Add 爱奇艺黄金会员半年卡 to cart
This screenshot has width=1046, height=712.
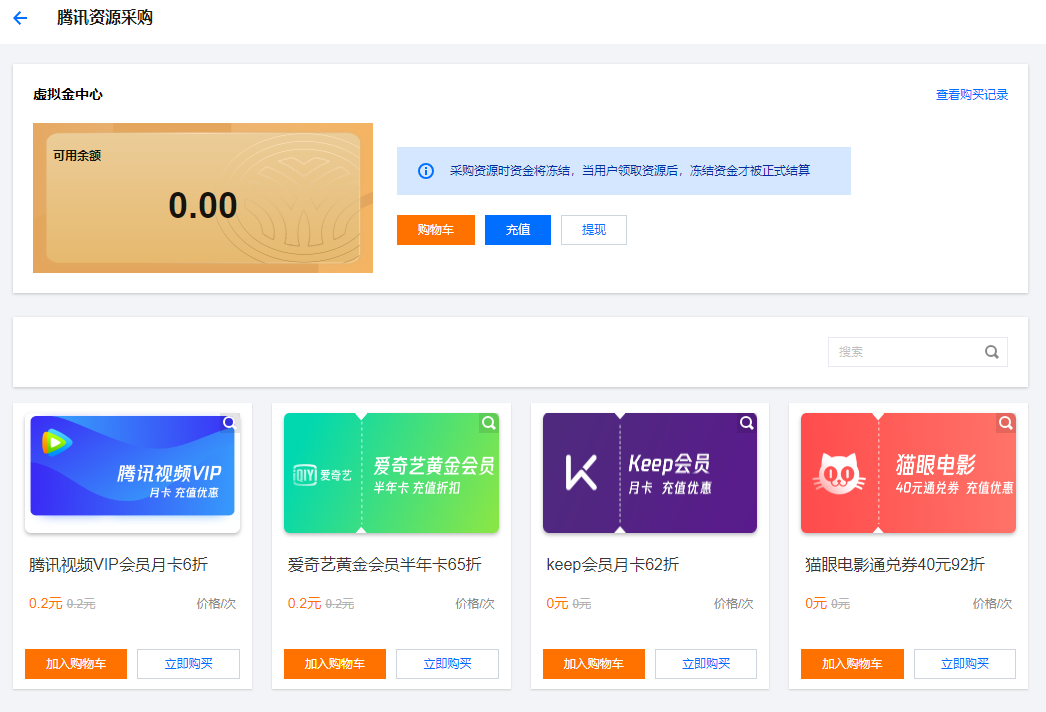[335, 664]
